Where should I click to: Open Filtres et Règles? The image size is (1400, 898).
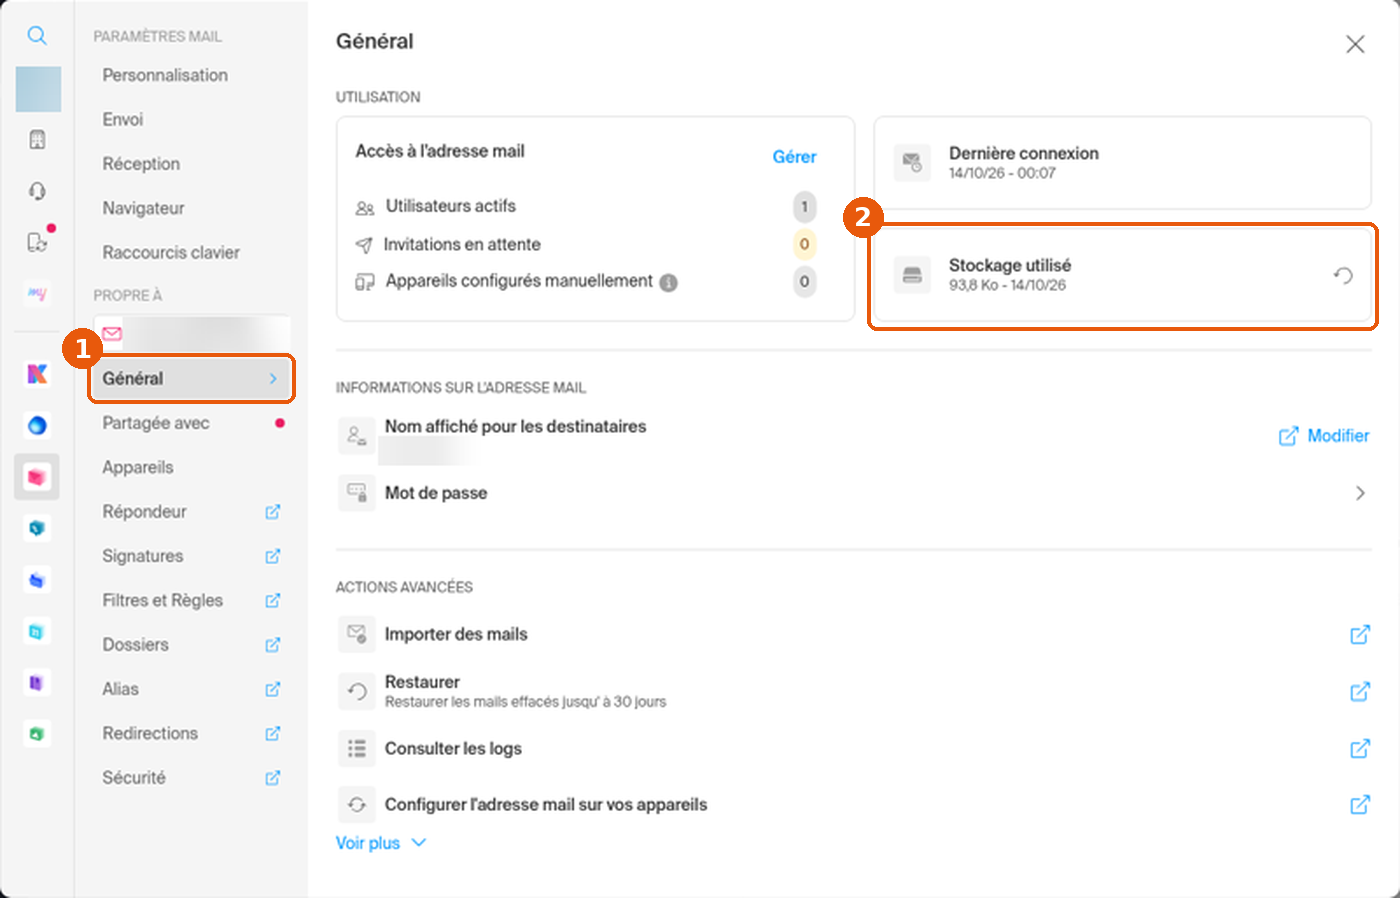[x=163, y=600]
